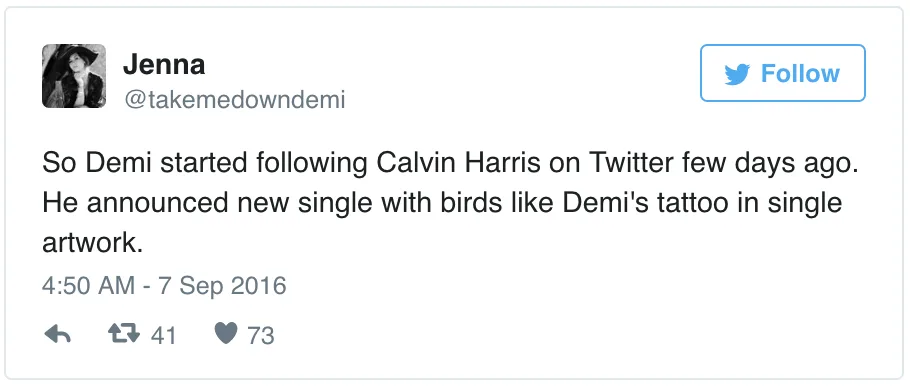Like the tweet with the heart icon
The height and width of the screenshot is (386, 910).
coord(226,334)
